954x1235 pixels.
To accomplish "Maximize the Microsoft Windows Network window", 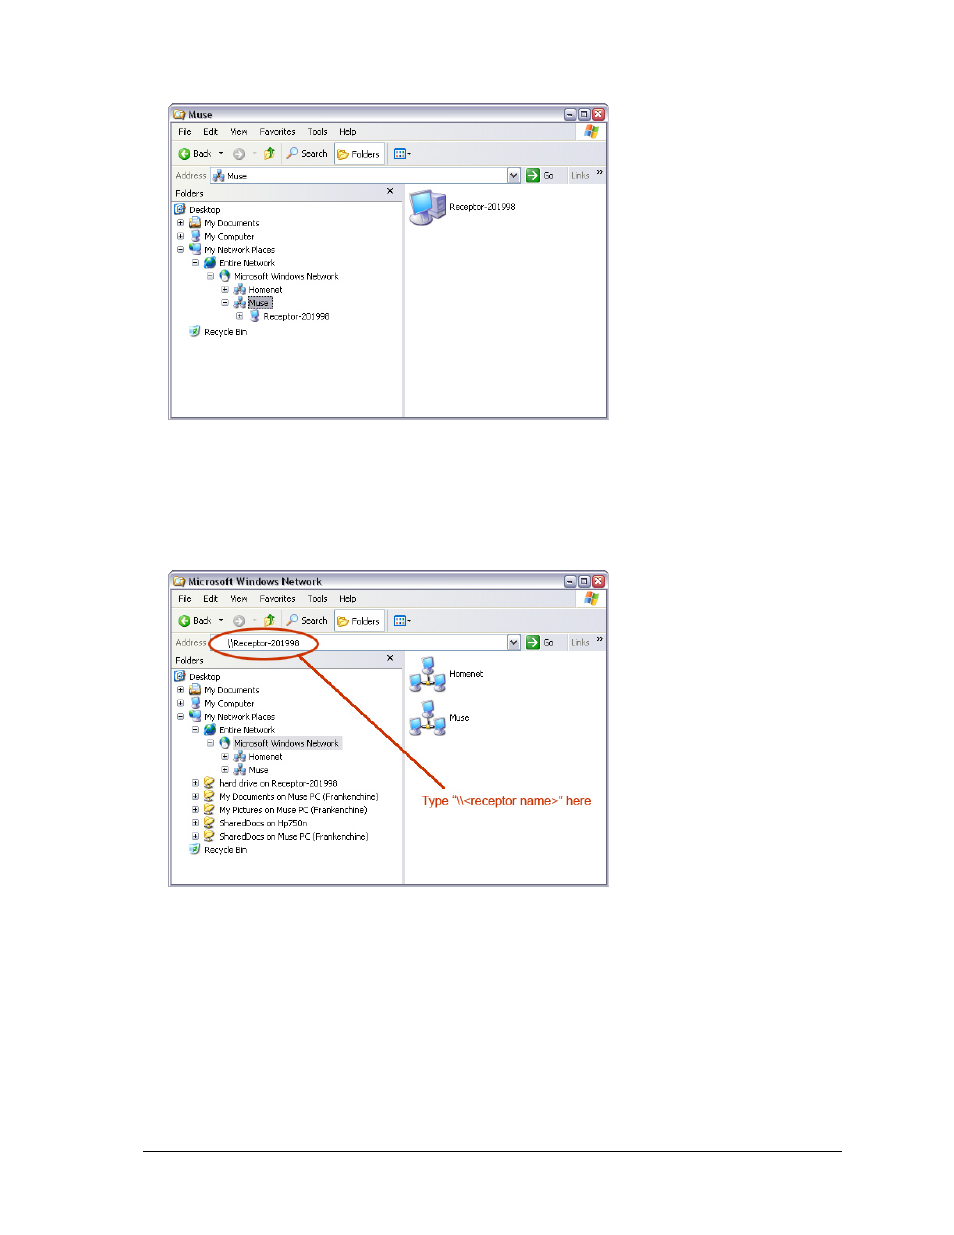I will point(584,581).
